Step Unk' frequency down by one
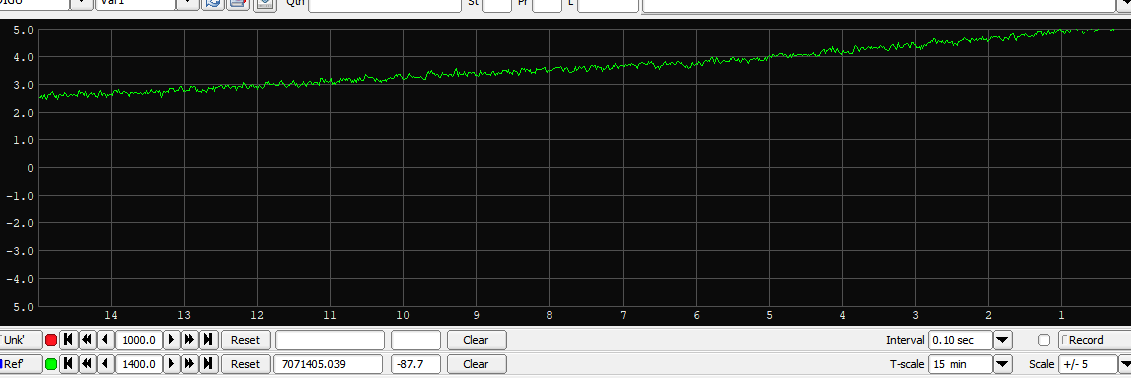 coord(105,340)
